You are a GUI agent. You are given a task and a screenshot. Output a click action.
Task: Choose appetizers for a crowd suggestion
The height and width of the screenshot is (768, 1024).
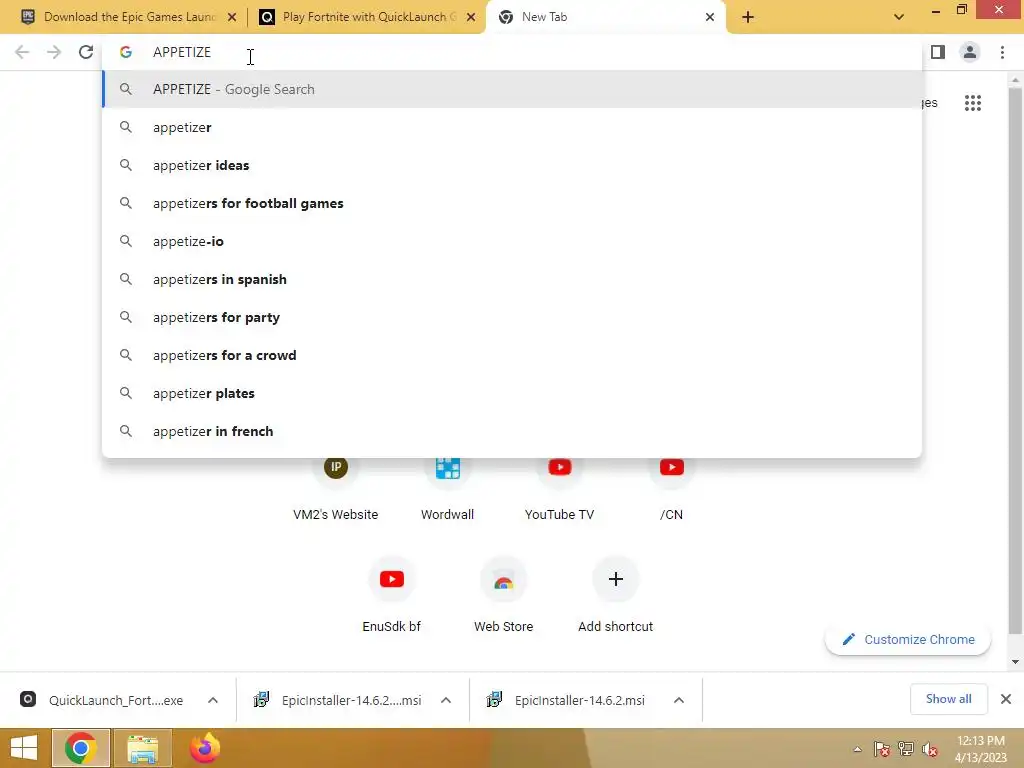513,355
